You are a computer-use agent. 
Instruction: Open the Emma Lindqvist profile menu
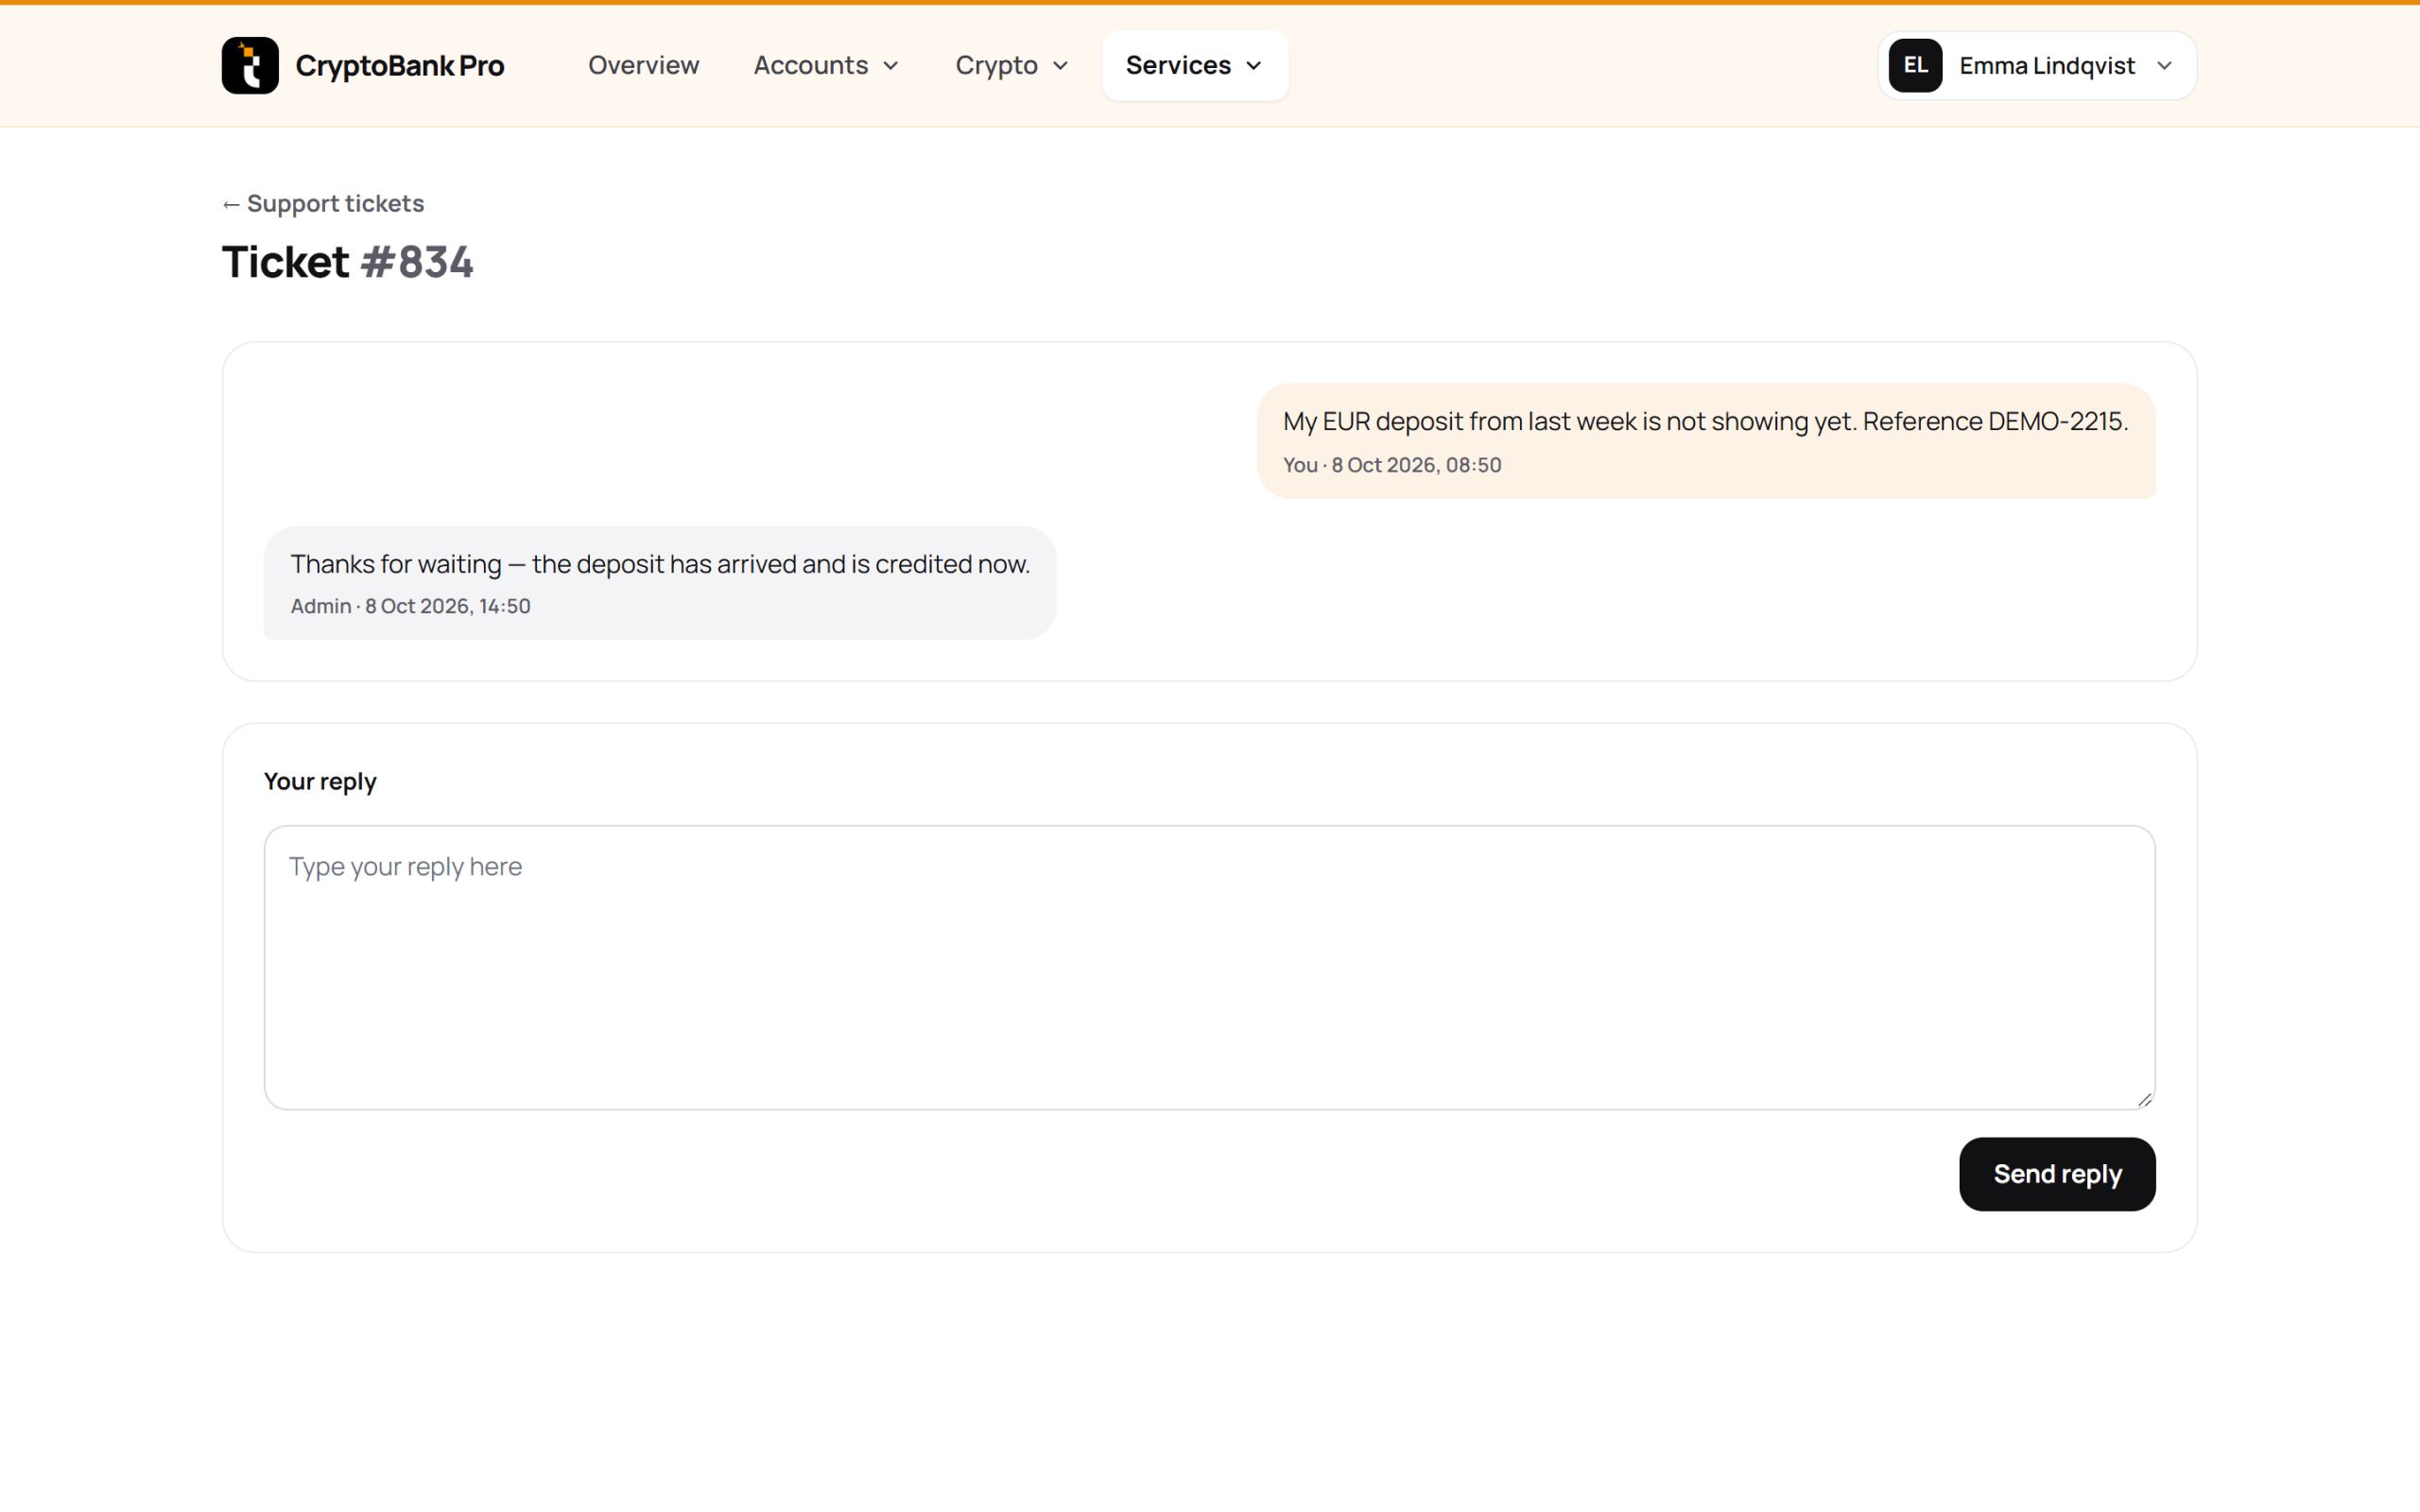pos(2037,65)
